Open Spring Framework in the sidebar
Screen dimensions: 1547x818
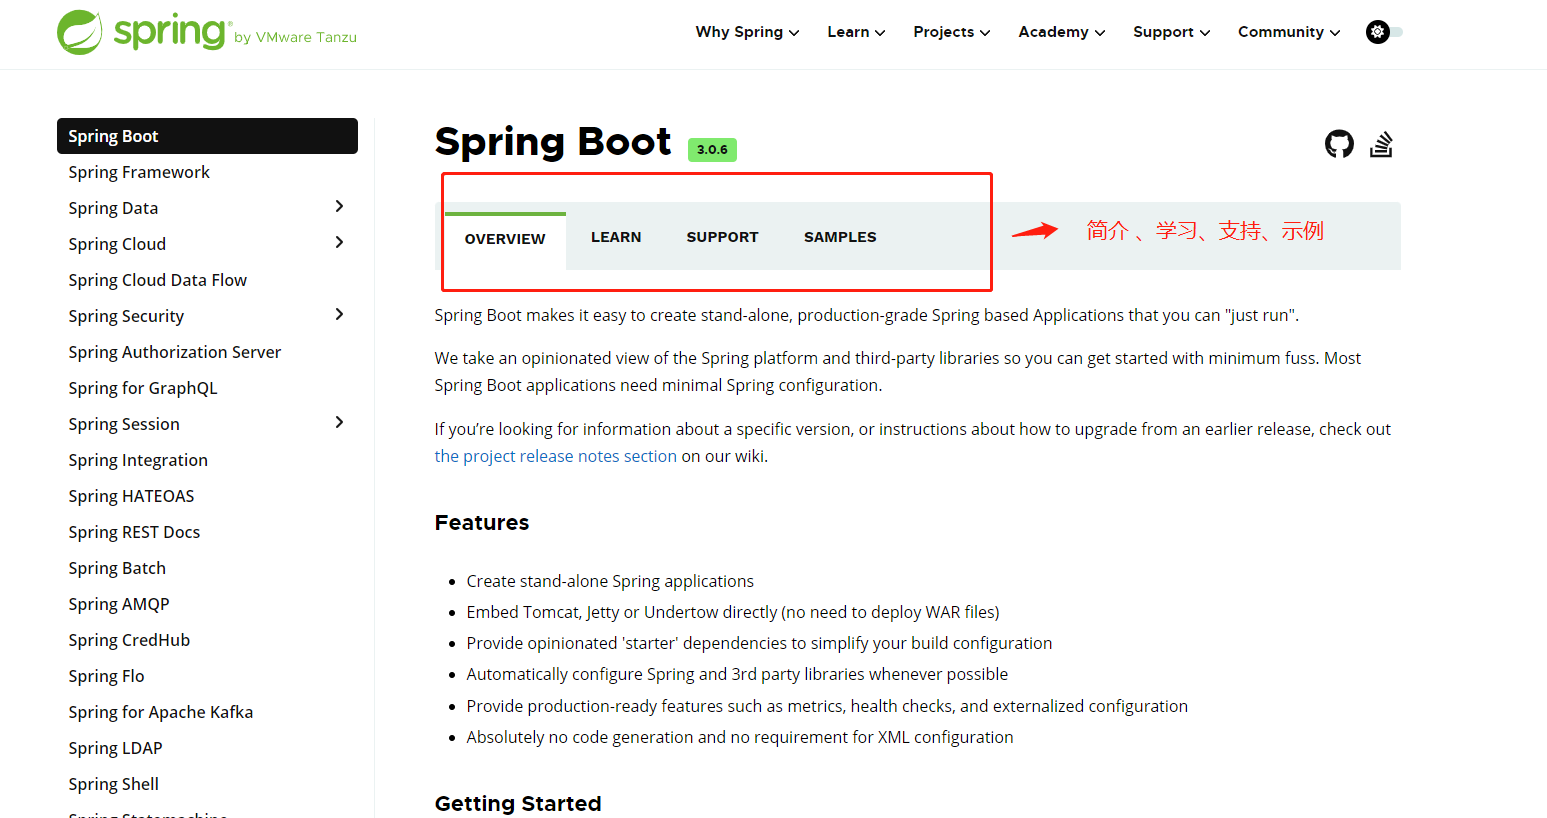point(139,172)
